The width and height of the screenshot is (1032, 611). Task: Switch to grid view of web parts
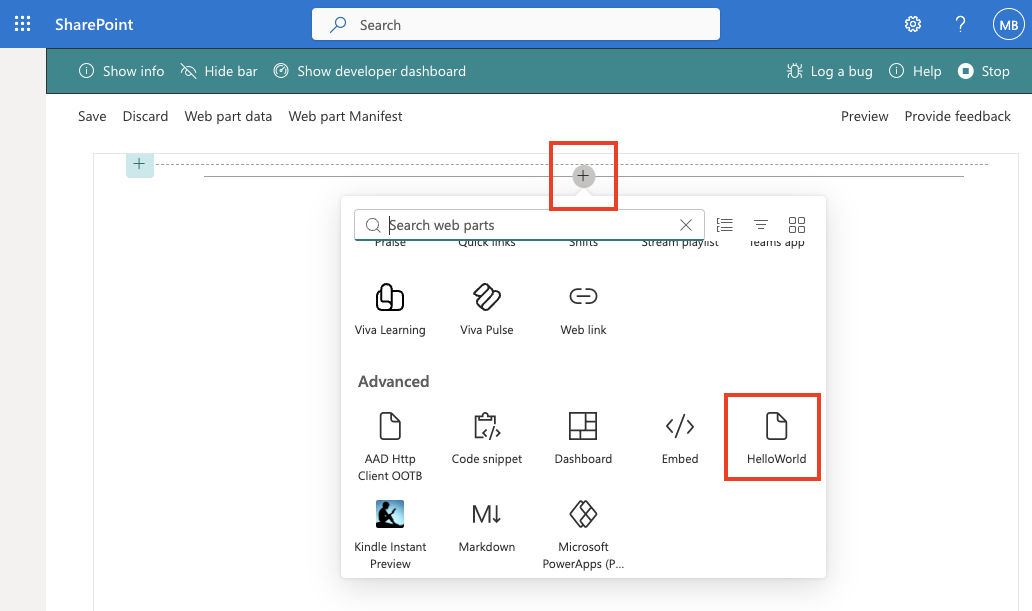pyautogui.click(x=797, y=225)
